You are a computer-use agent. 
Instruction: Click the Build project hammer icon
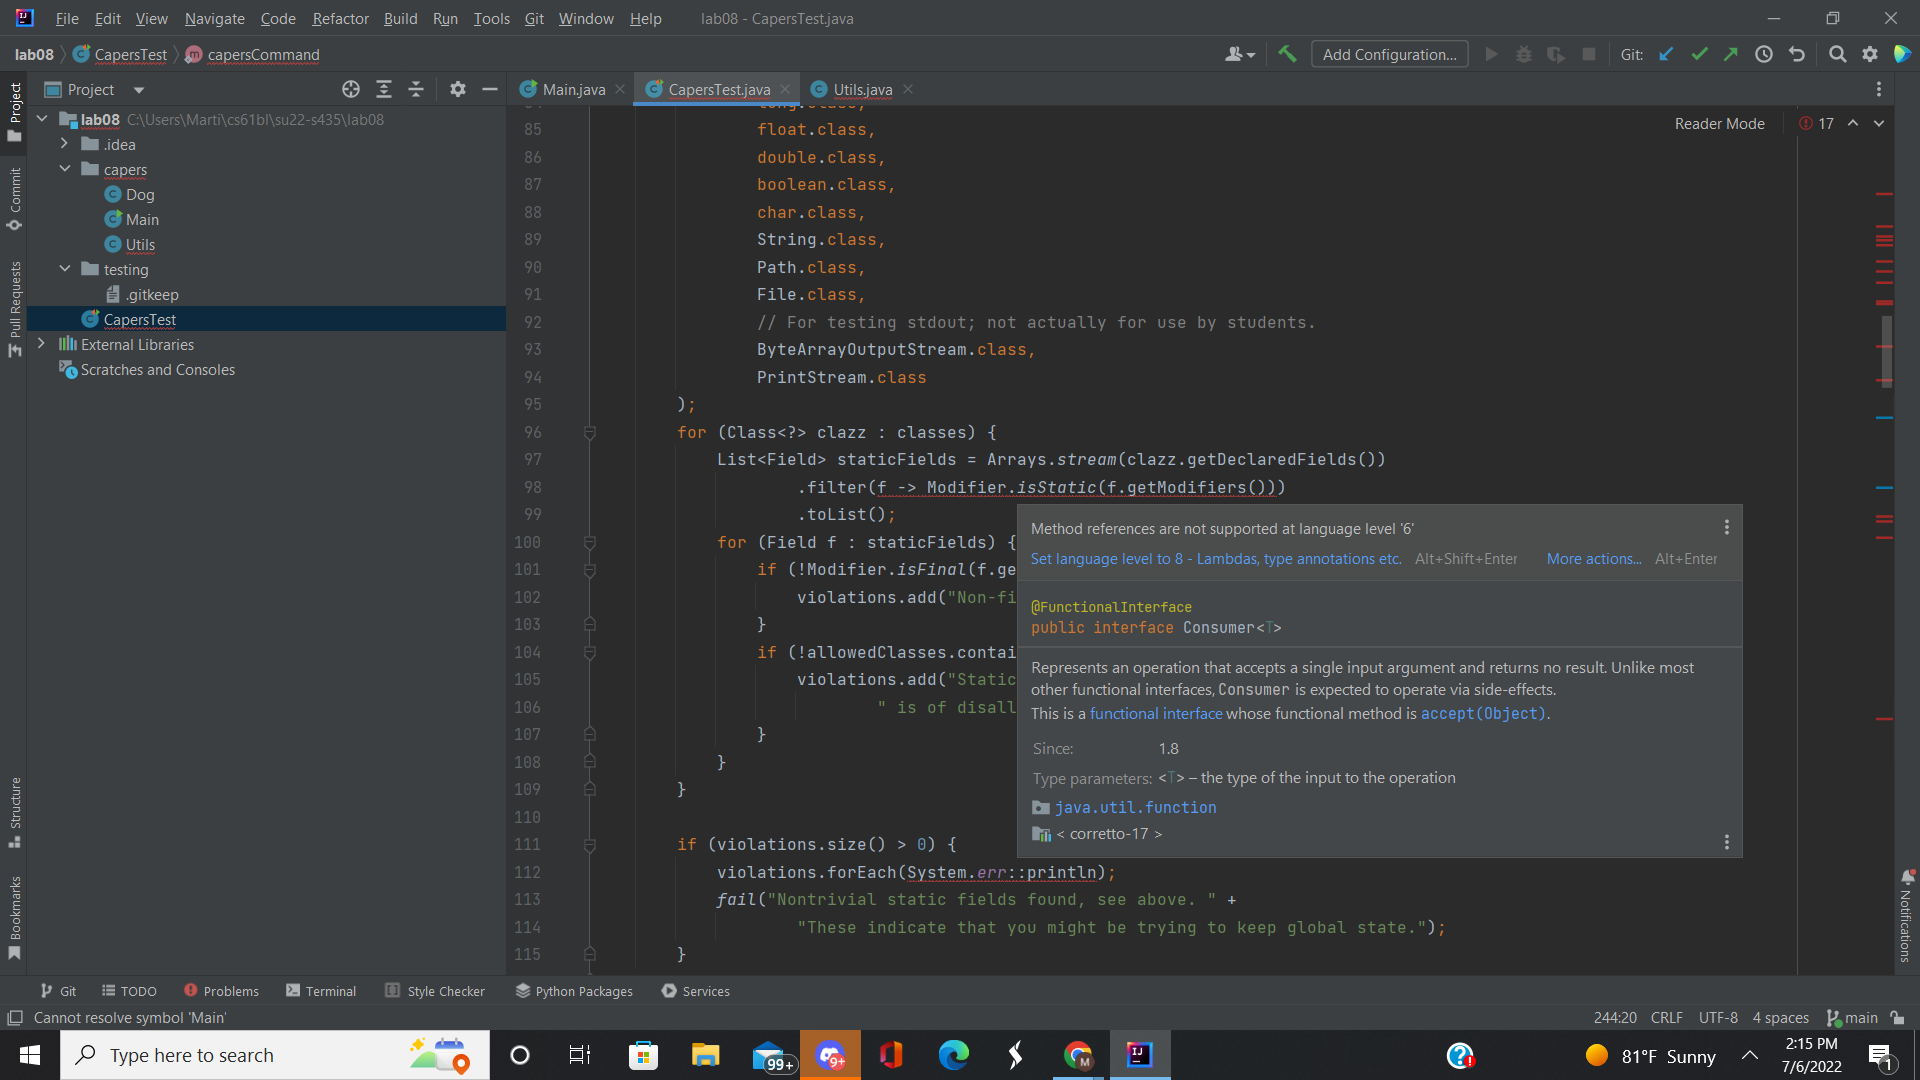[1287, 54]
